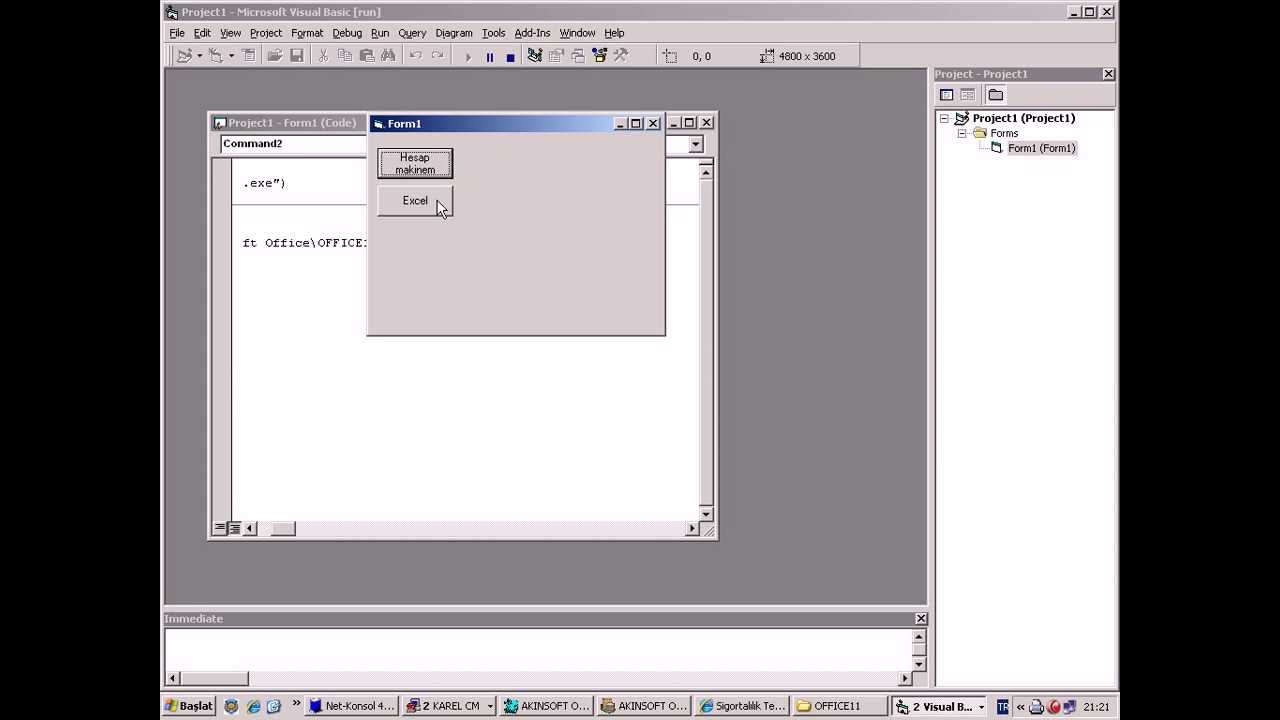Click the Başlat start button
This screenshot has height=720, width=1280.
tap(190, 706)
